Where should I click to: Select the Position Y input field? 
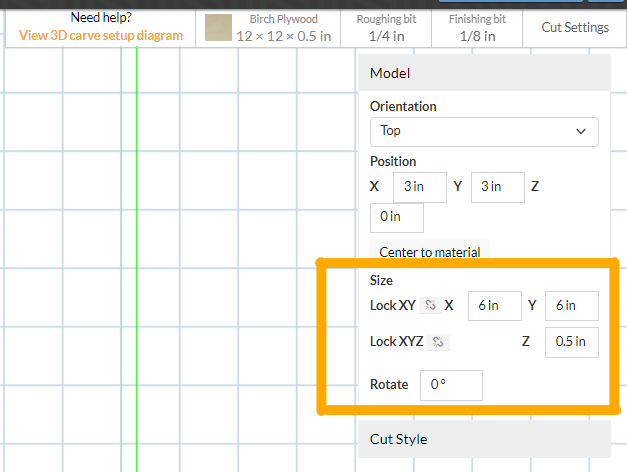(x=497, y=186)
